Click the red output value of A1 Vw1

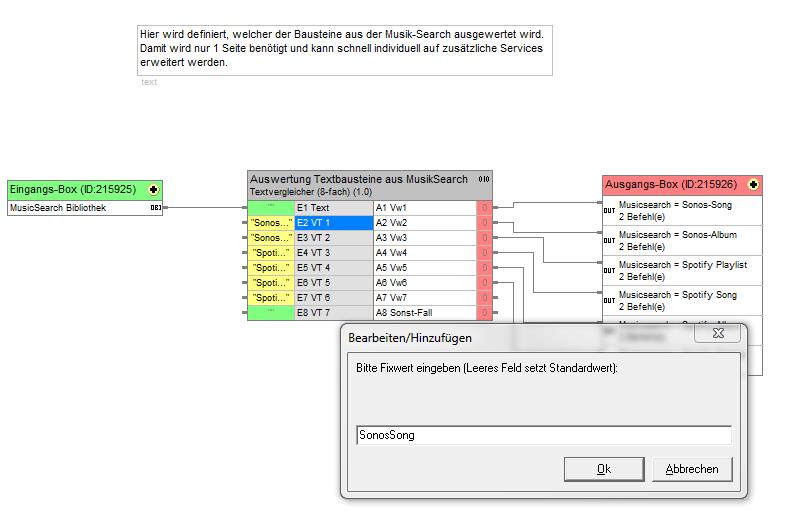pos(484,208)
